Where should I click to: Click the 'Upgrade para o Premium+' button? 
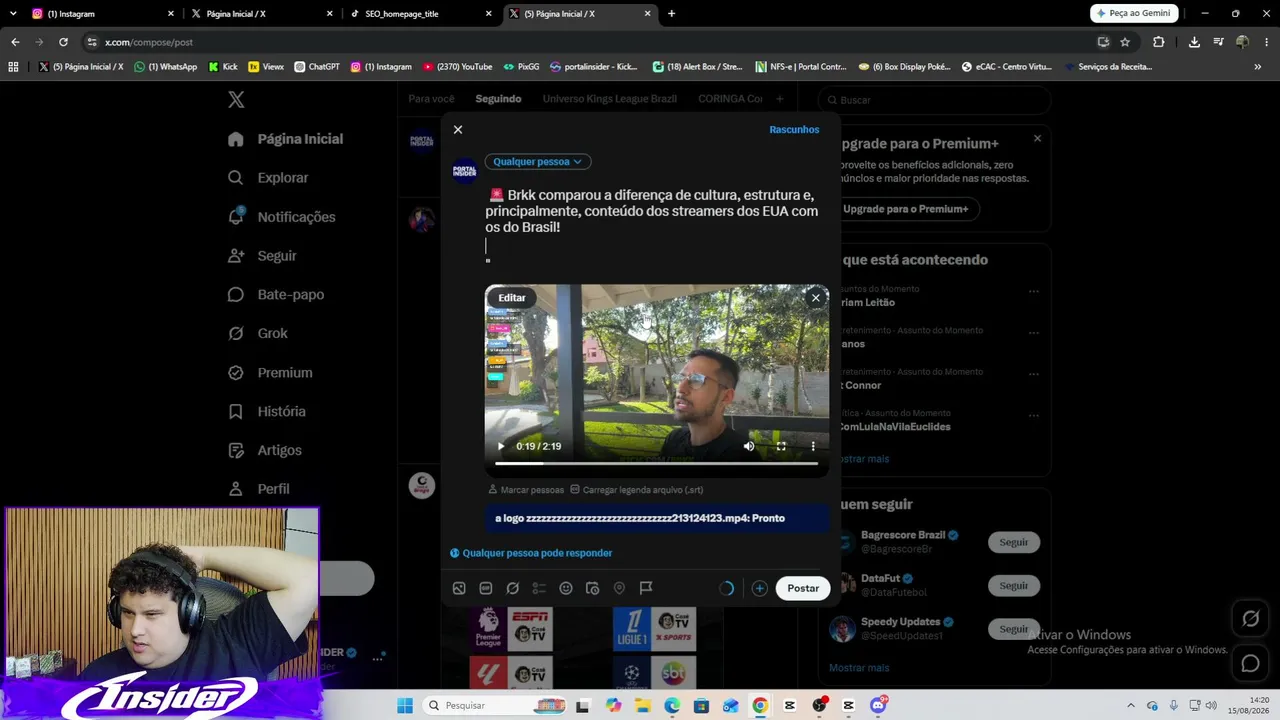(x=905, y=209)
